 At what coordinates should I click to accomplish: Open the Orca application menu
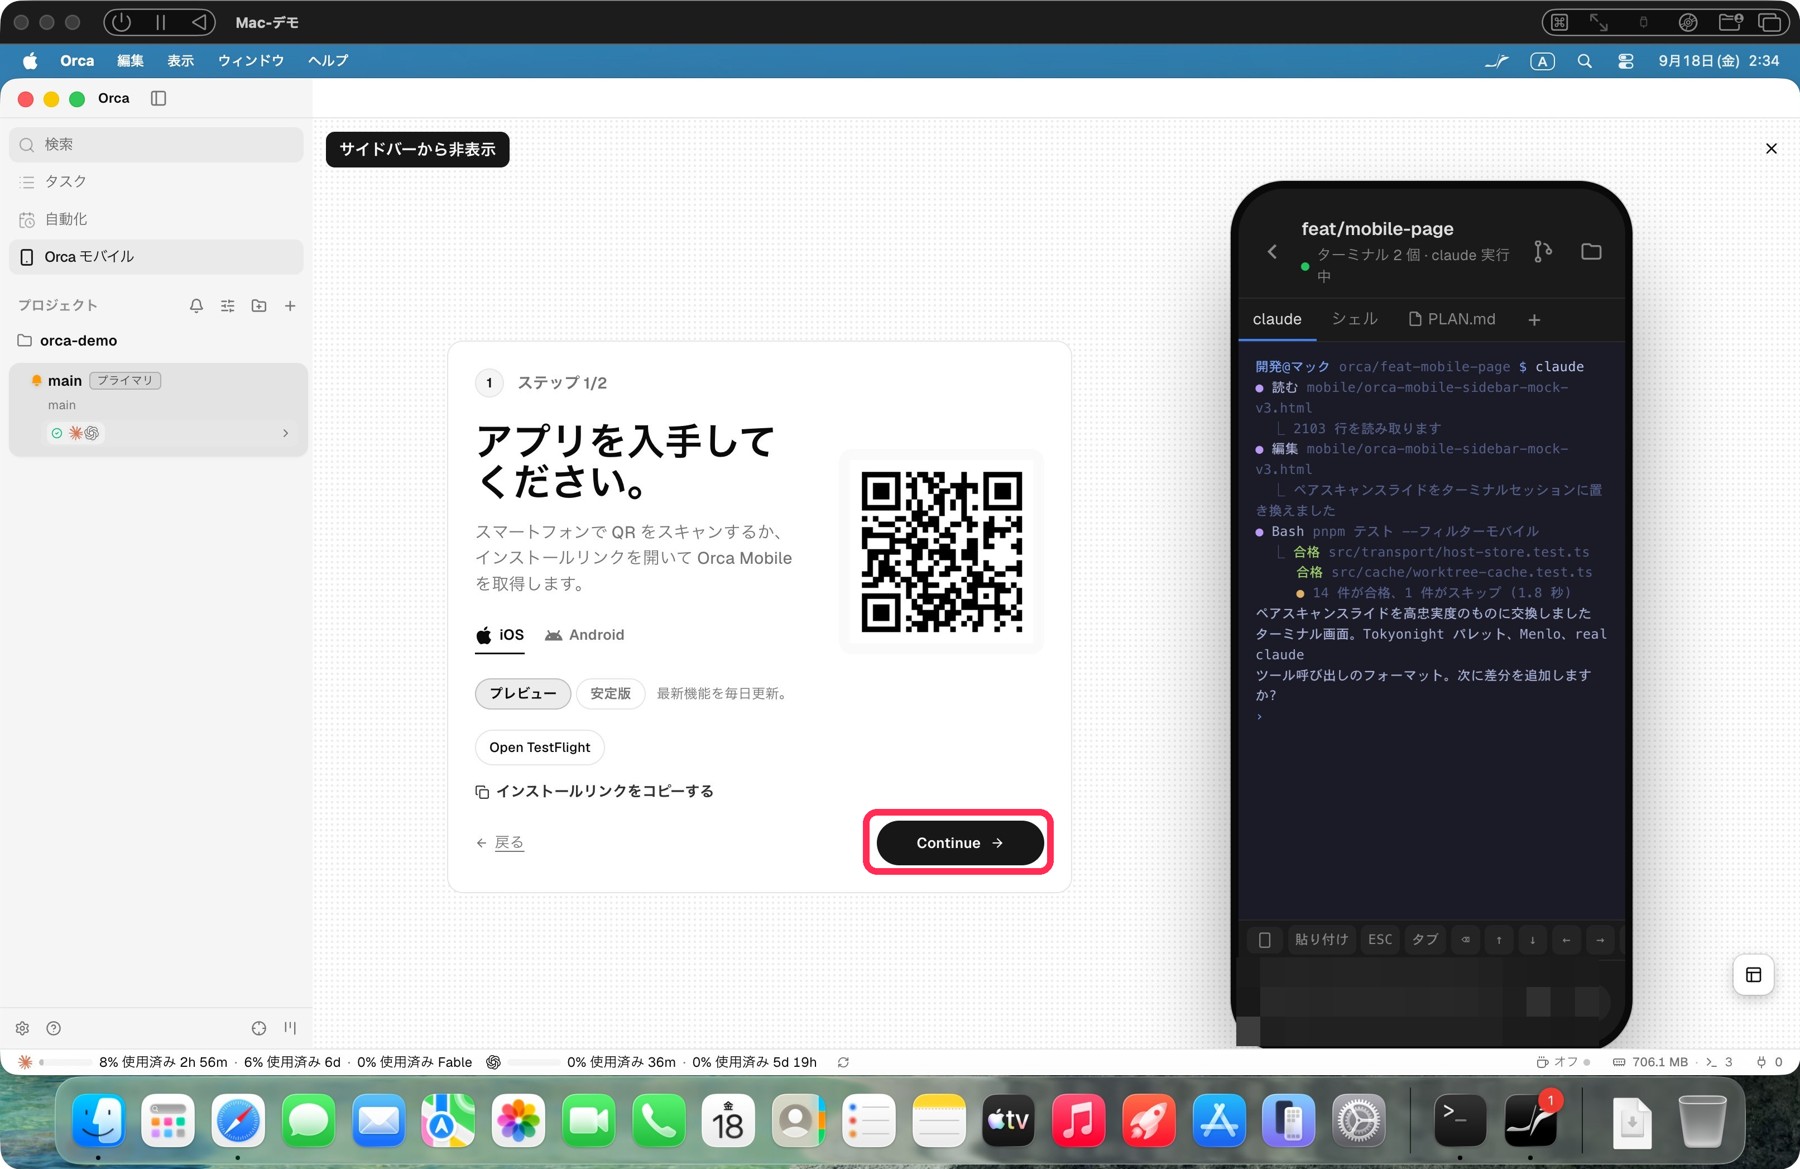pyautogui.click(x=77, y=61)
